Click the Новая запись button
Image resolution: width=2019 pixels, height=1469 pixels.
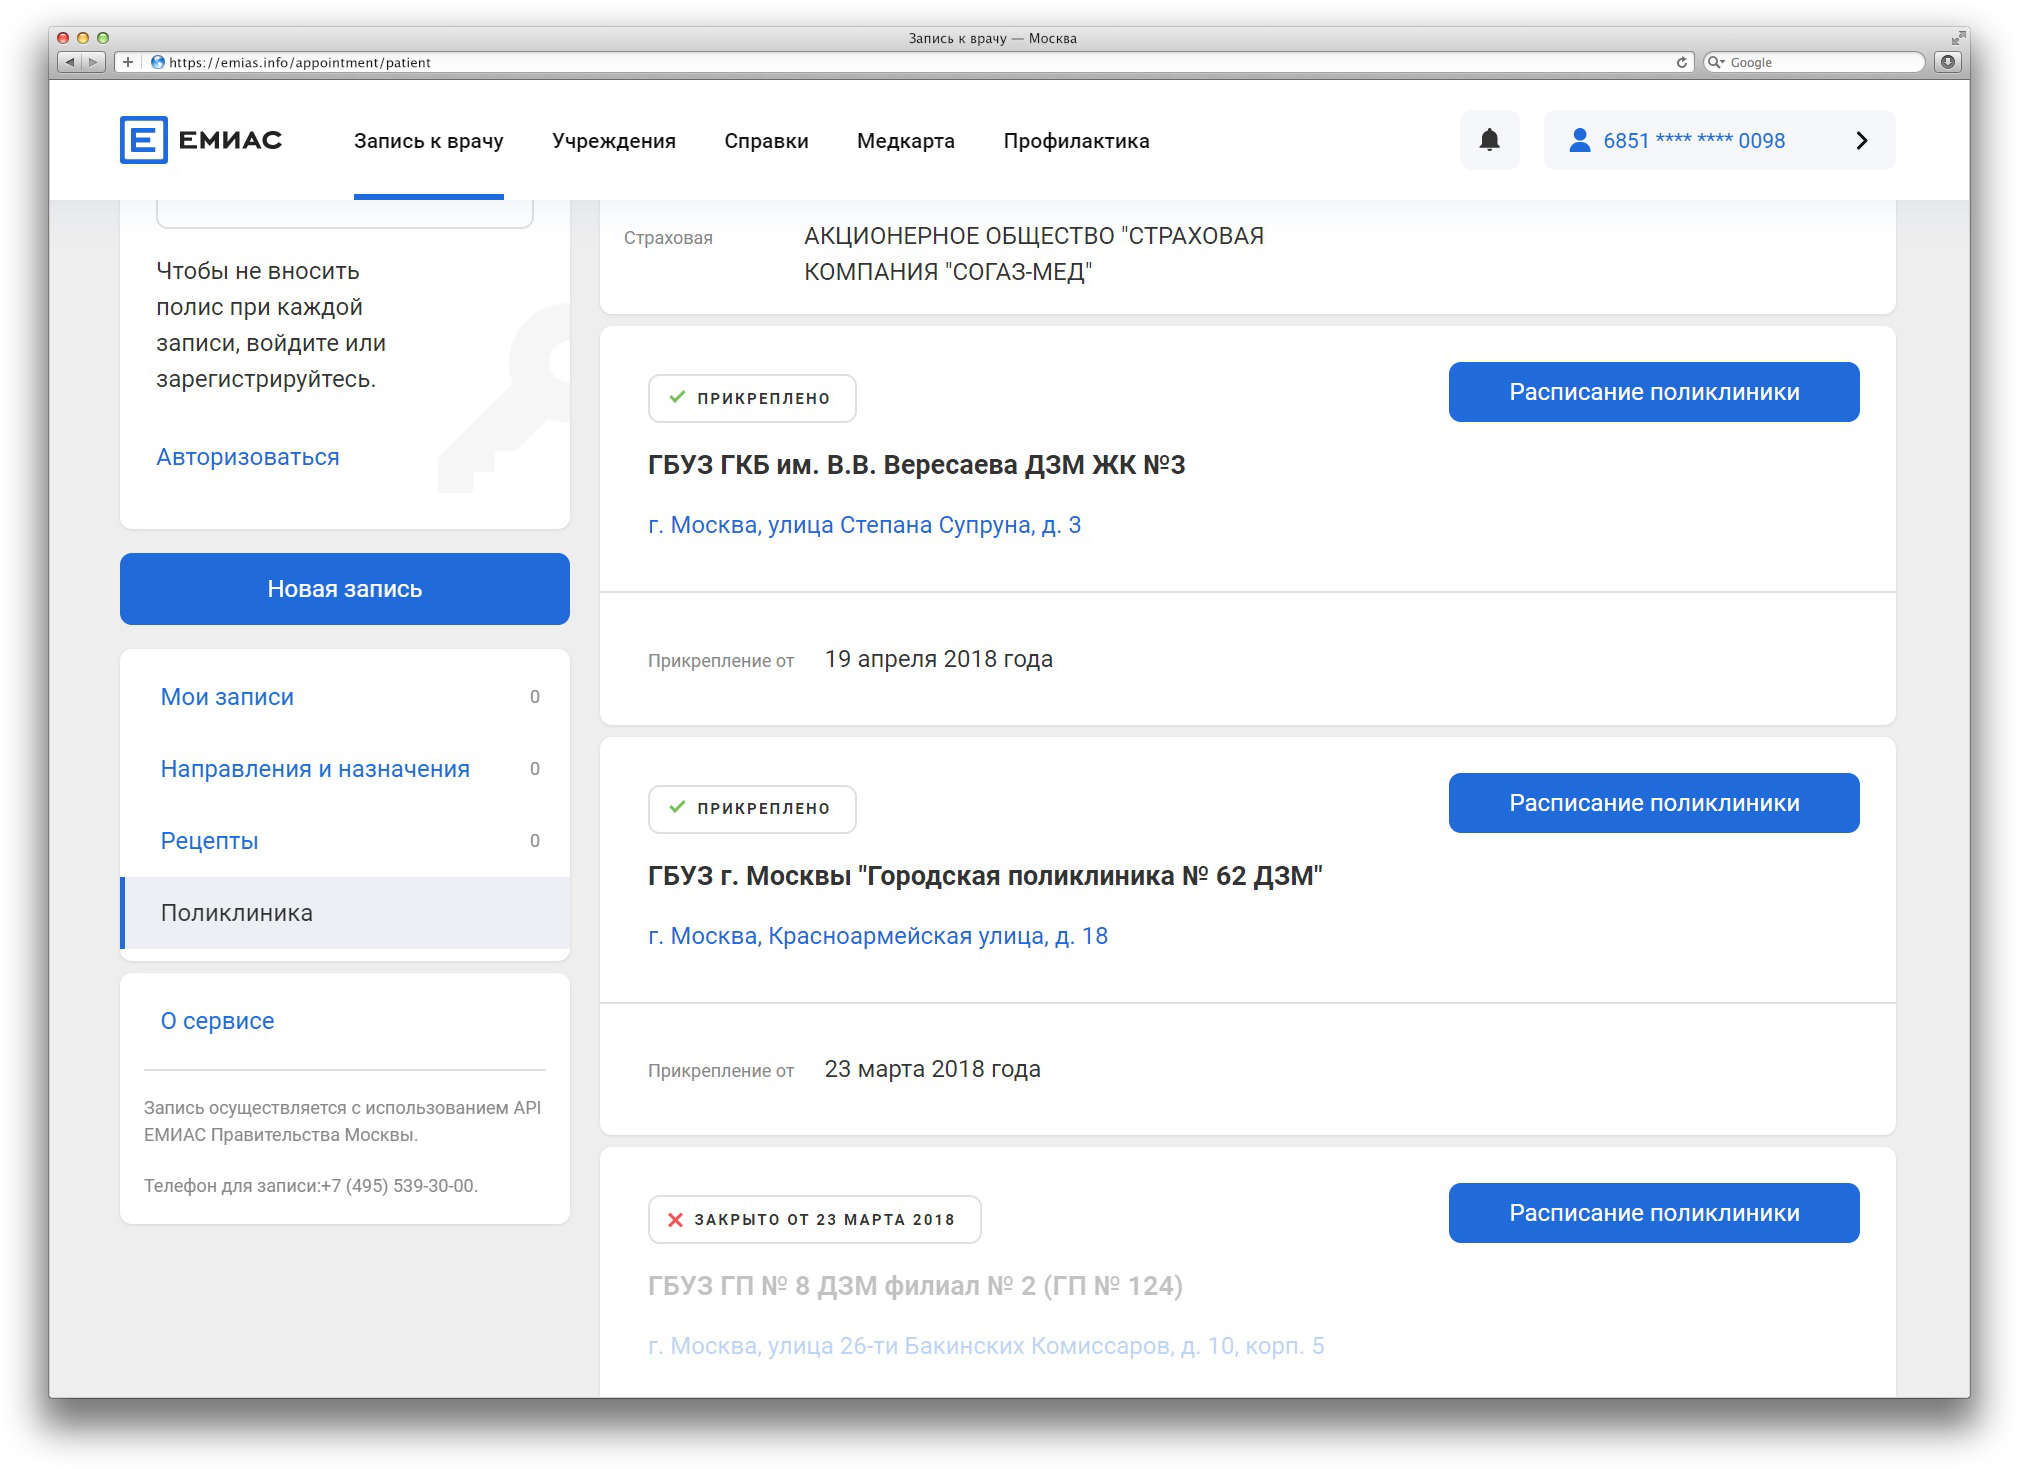coord(345,589)
